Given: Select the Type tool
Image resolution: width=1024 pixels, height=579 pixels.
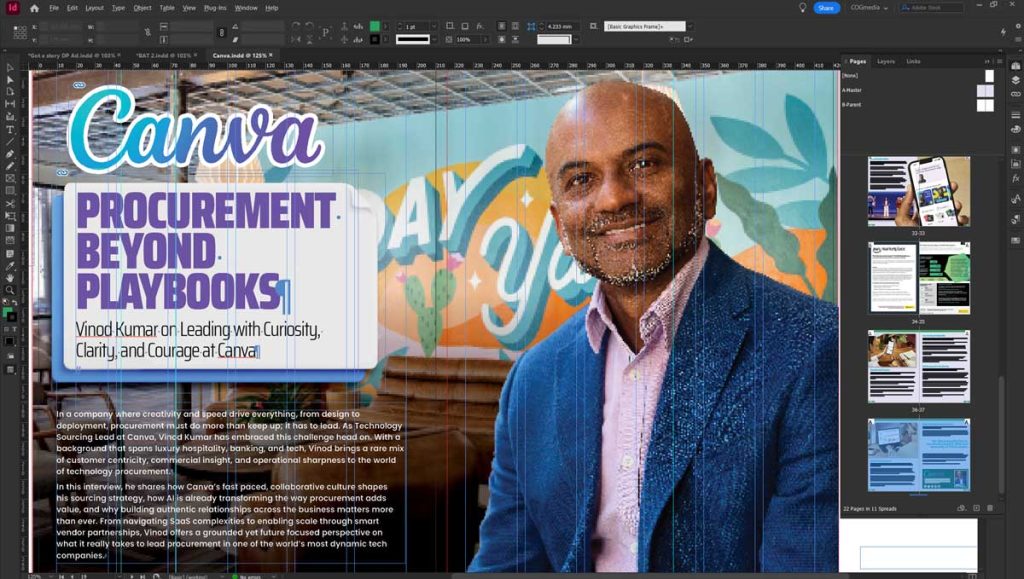Looking at the screenshot, I should [x=10, y=129].
